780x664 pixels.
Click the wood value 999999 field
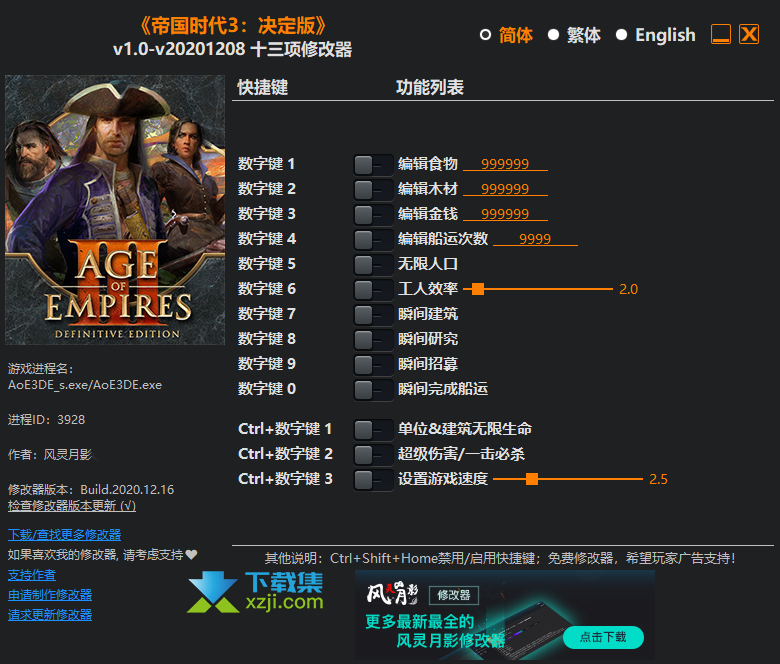click(x=505, y=189)
